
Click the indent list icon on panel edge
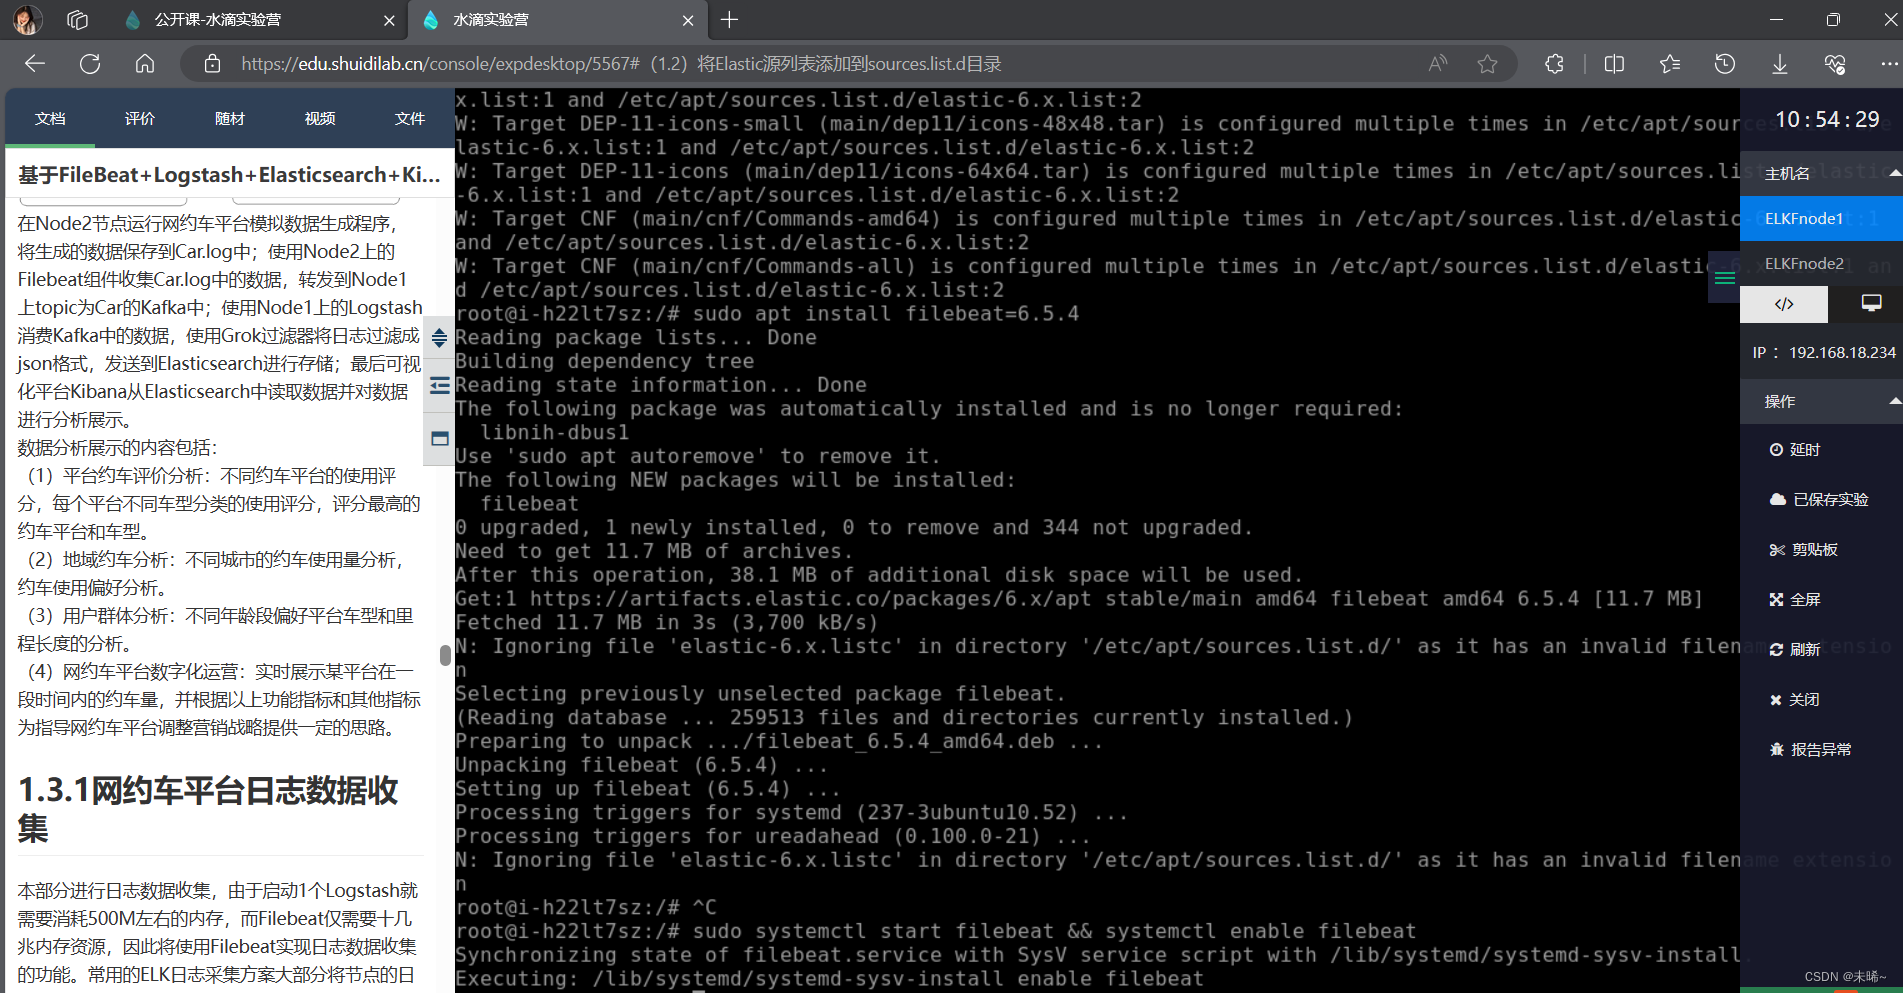[439, 386]
